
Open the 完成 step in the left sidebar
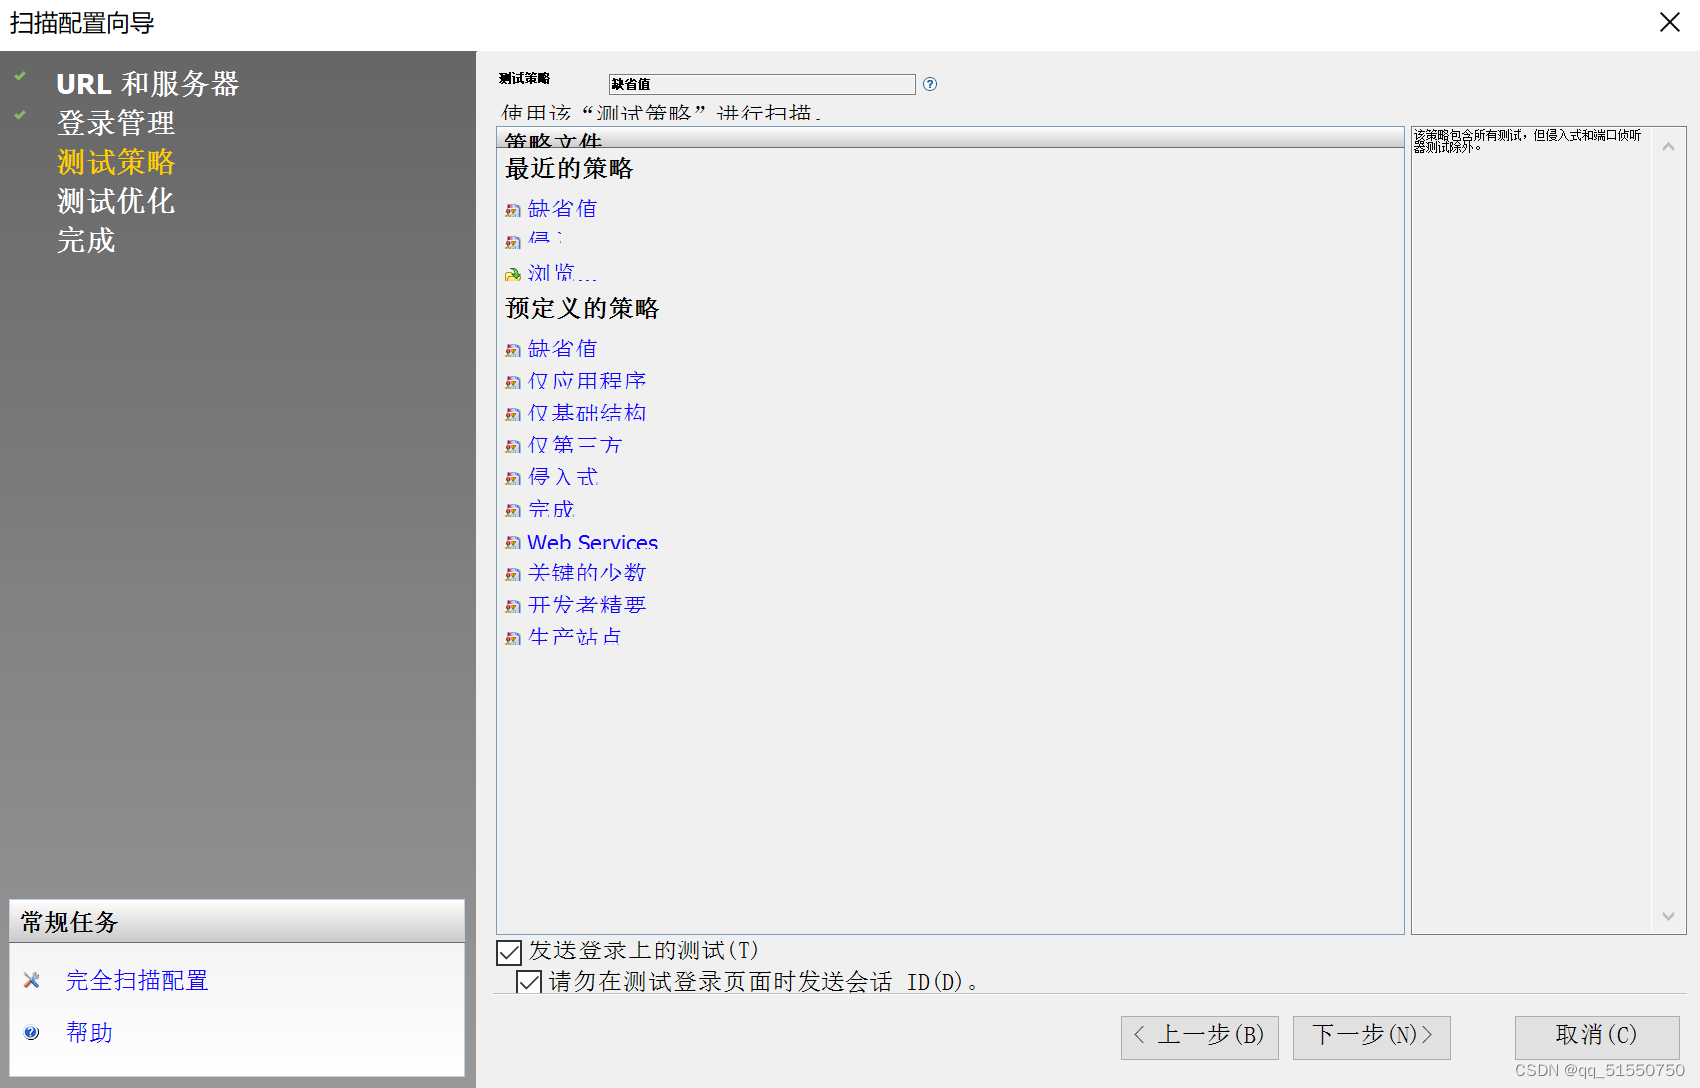pos(86,240)
